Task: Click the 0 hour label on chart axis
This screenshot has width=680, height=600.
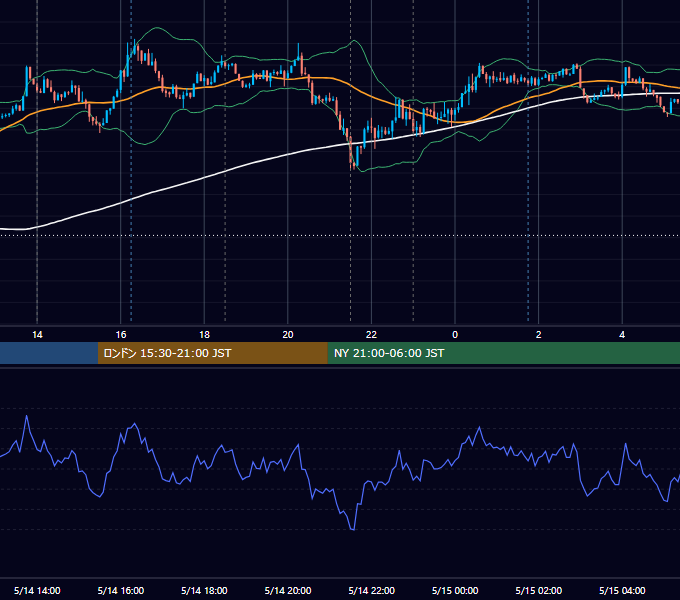Action: pos(455,335)
